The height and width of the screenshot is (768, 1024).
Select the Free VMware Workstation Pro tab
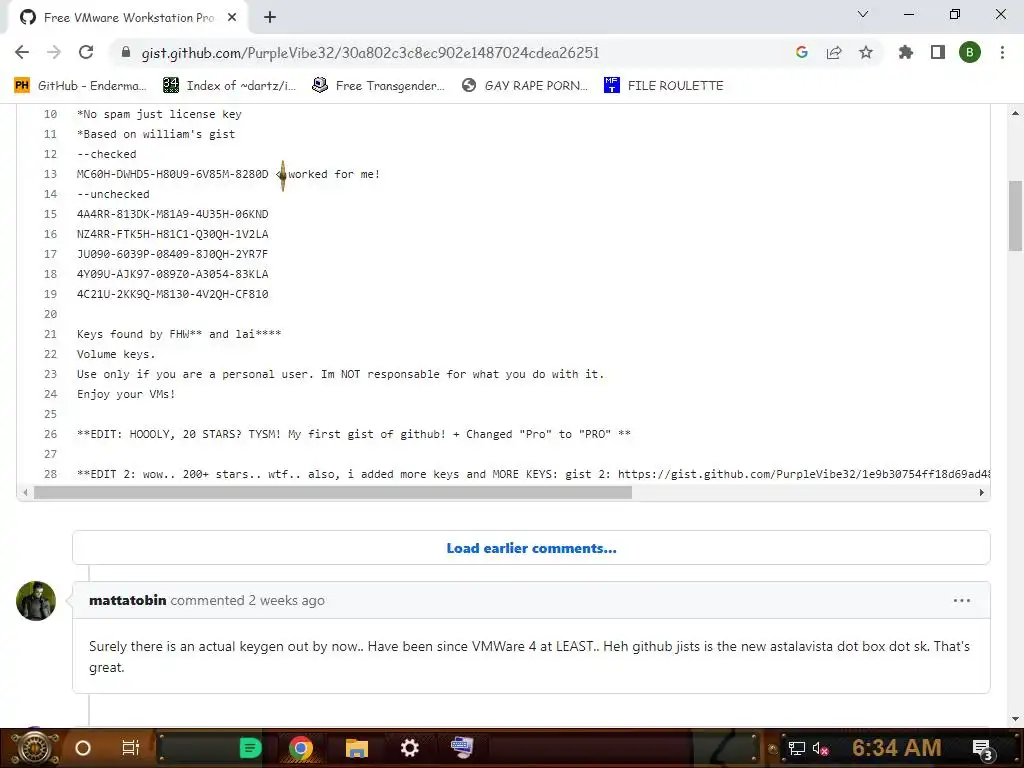coord(128,18)
